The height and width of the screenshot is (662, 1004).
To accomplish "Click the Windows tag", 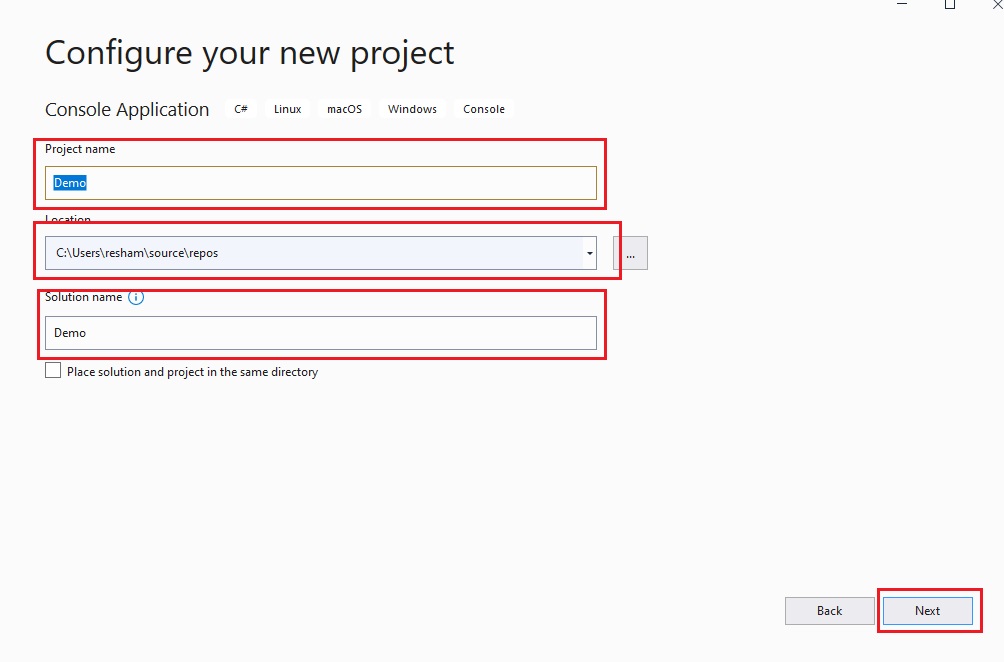I will [412, 109].
